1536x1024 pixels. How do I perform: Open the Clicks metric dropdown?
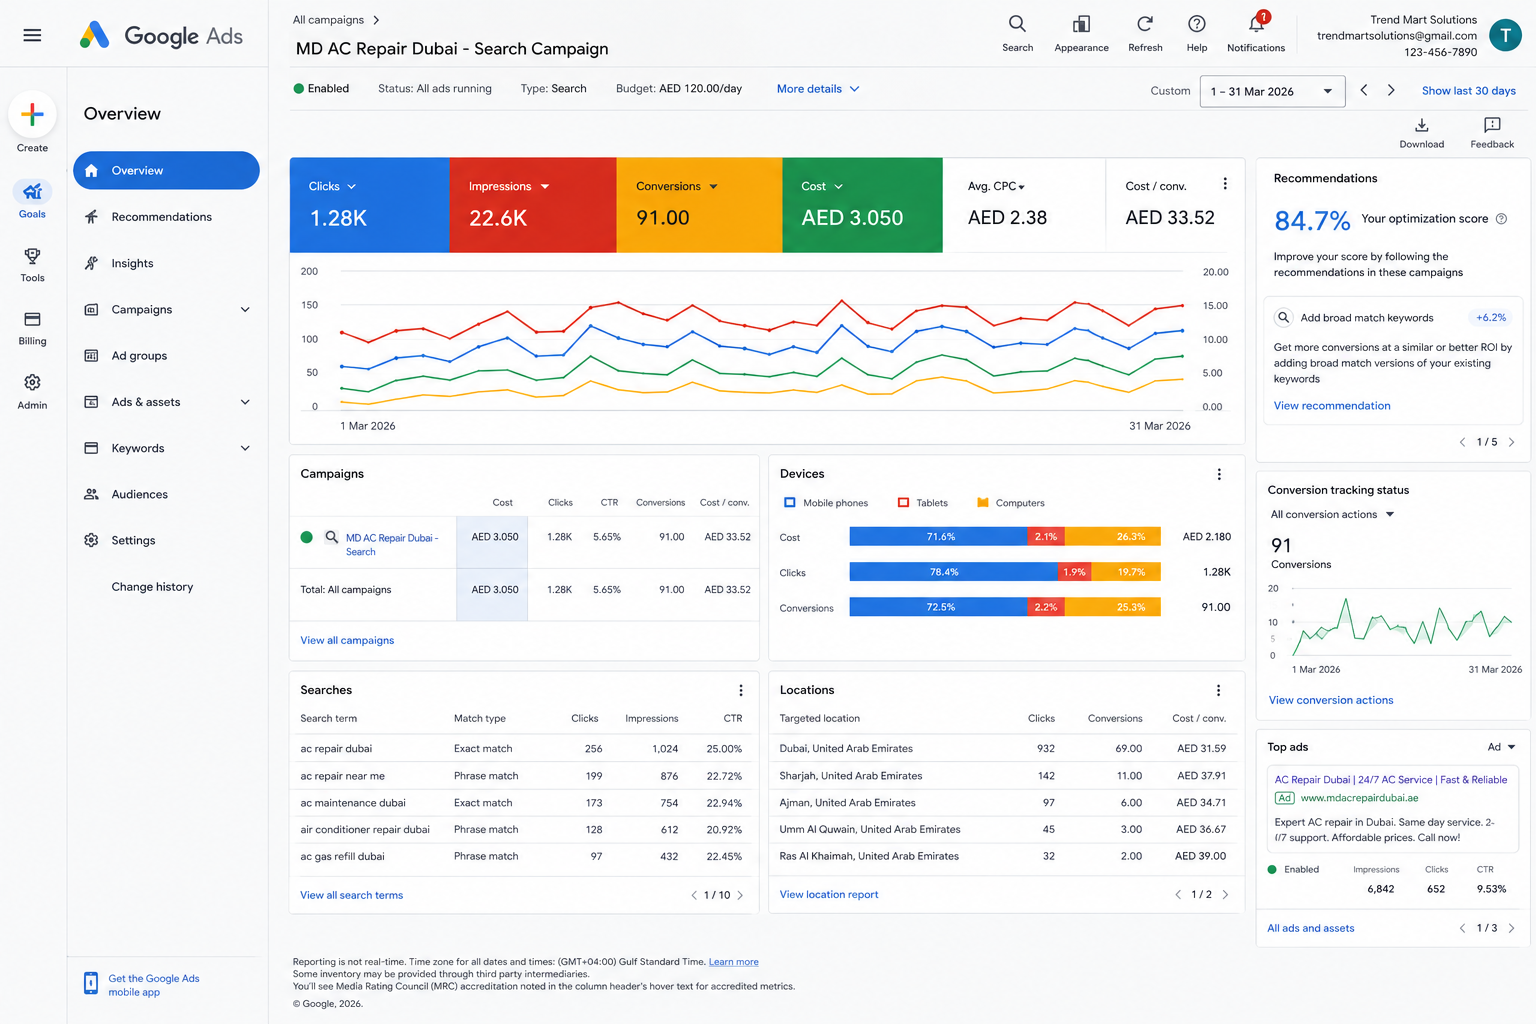click(x=352, y=187)
